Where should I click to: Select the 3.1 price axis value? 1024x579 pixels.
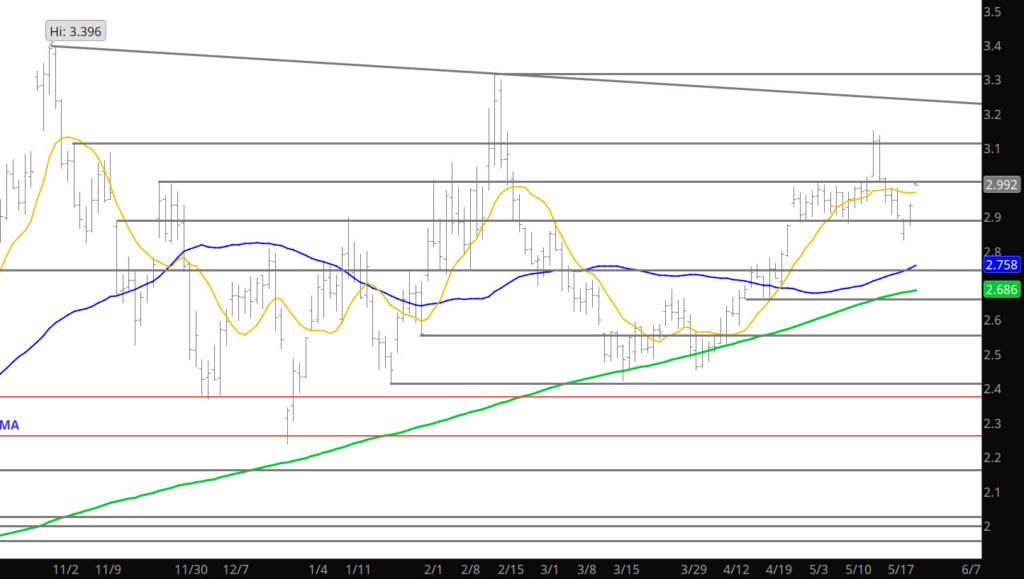tap(993, 149)
